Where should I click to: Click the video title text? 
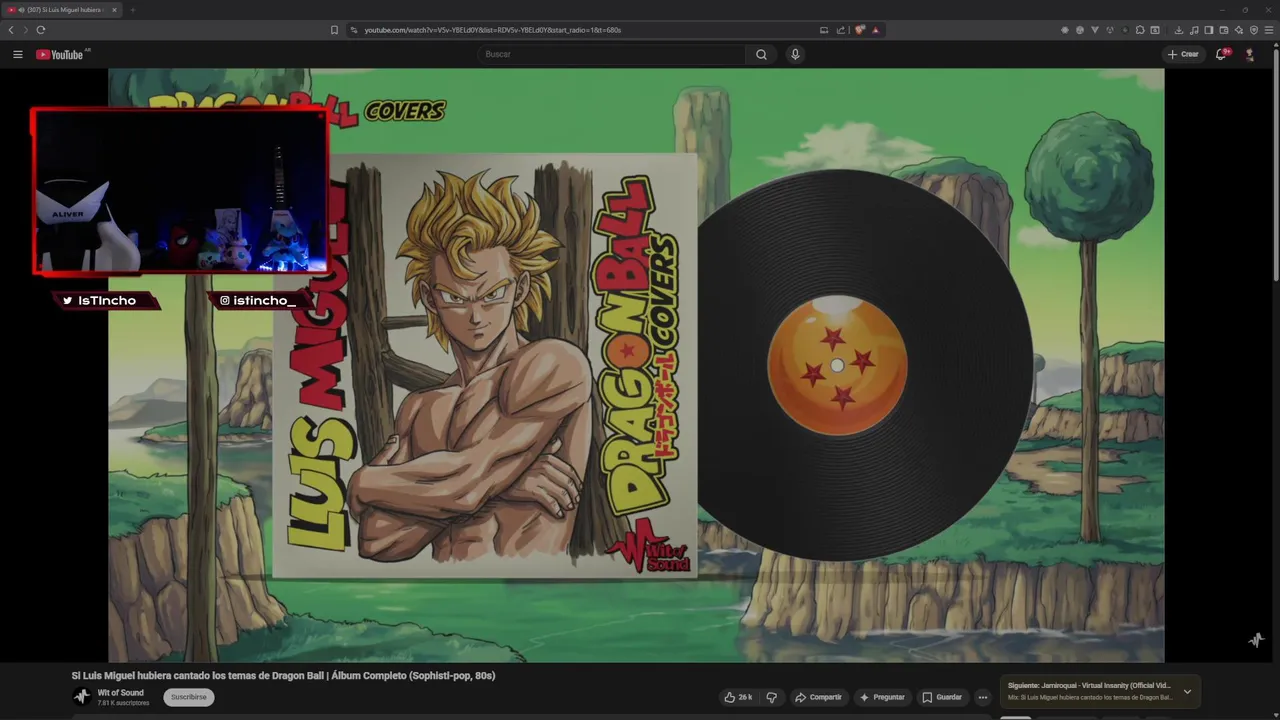click(x=283, y=676)
